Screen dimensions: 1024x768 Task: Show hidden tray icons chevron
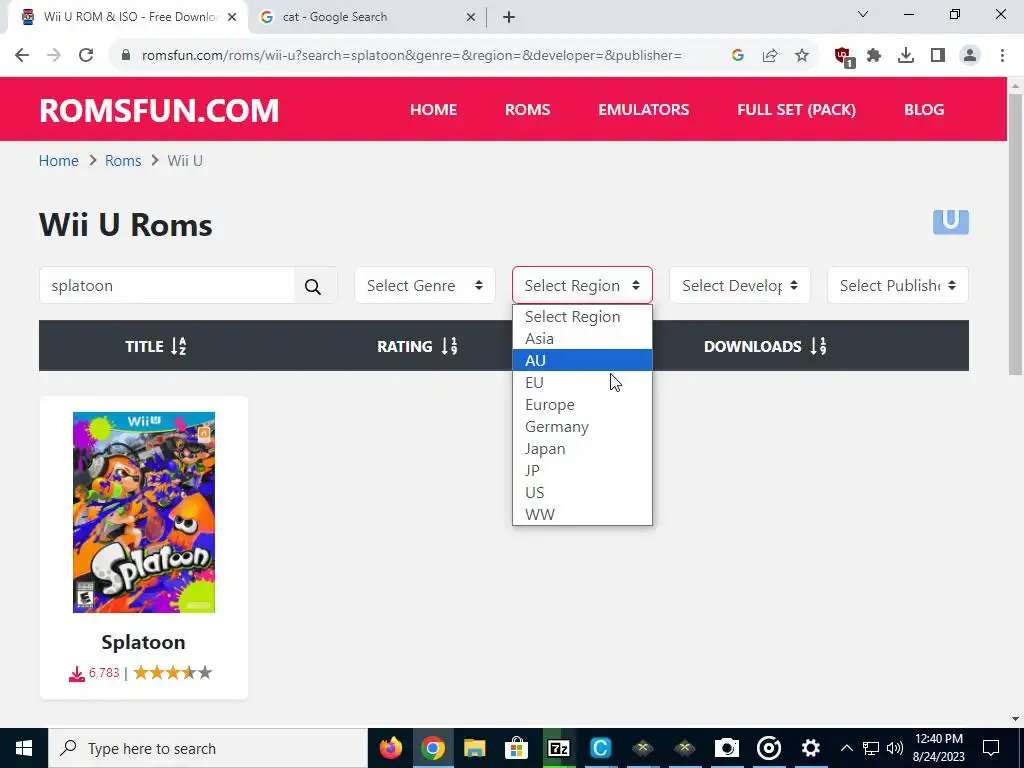click(x=846, y=748)
